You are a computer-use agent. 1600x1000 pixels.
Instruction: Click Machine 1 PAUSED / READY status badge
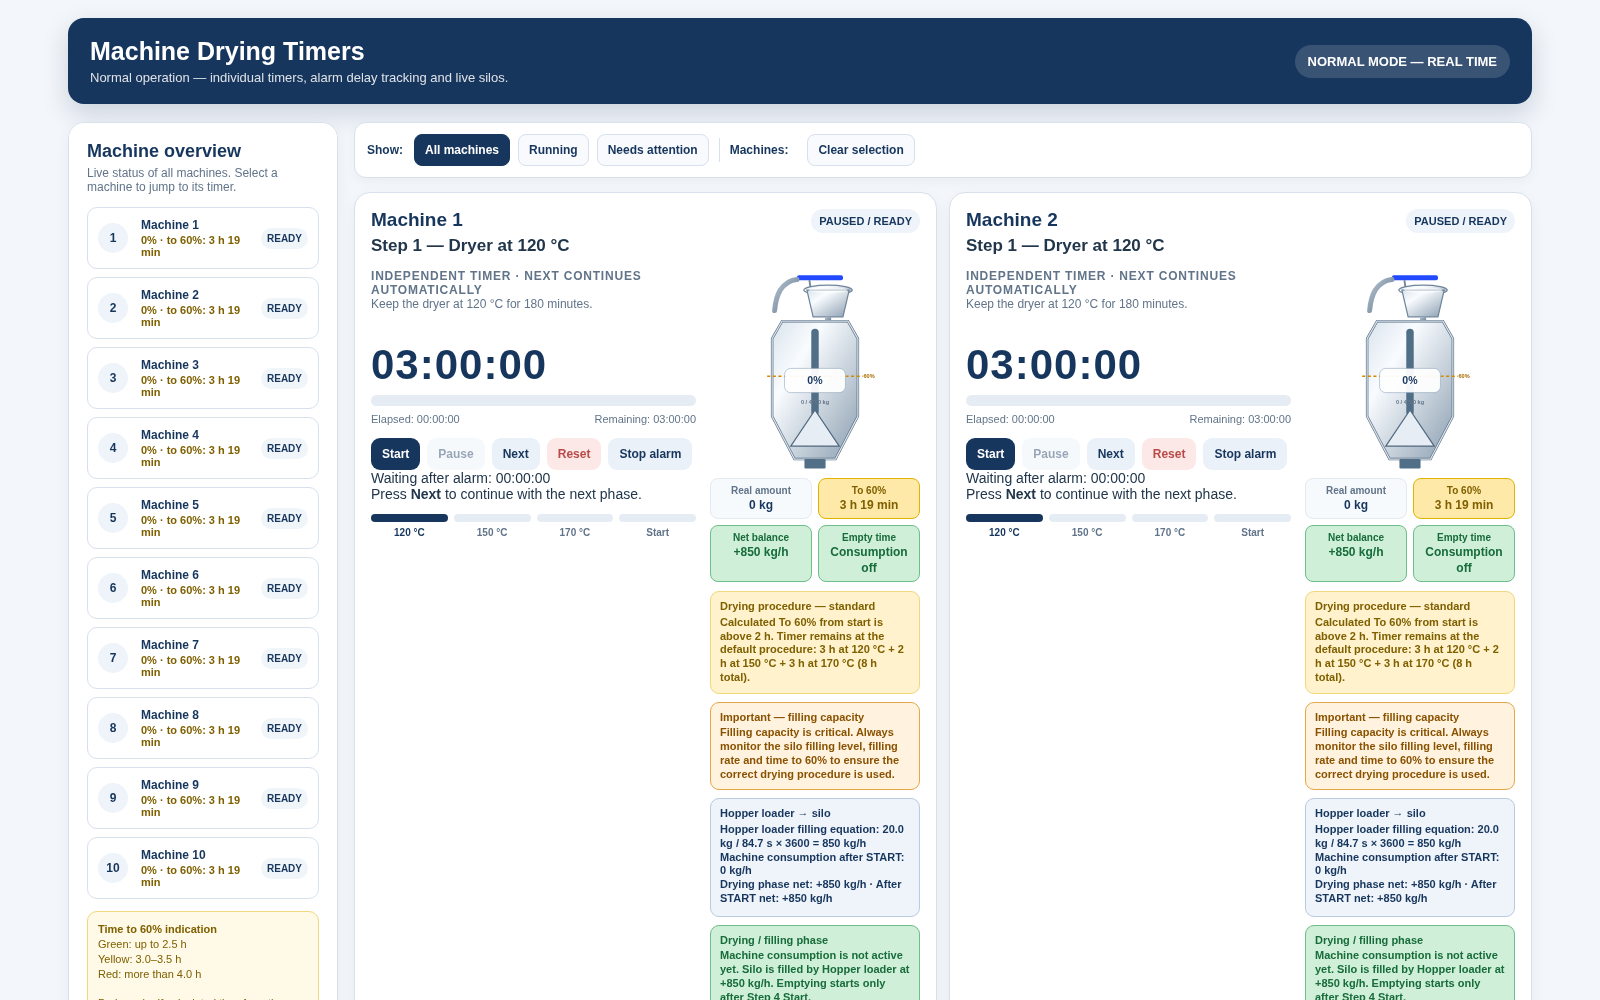(x=865, y=221)
